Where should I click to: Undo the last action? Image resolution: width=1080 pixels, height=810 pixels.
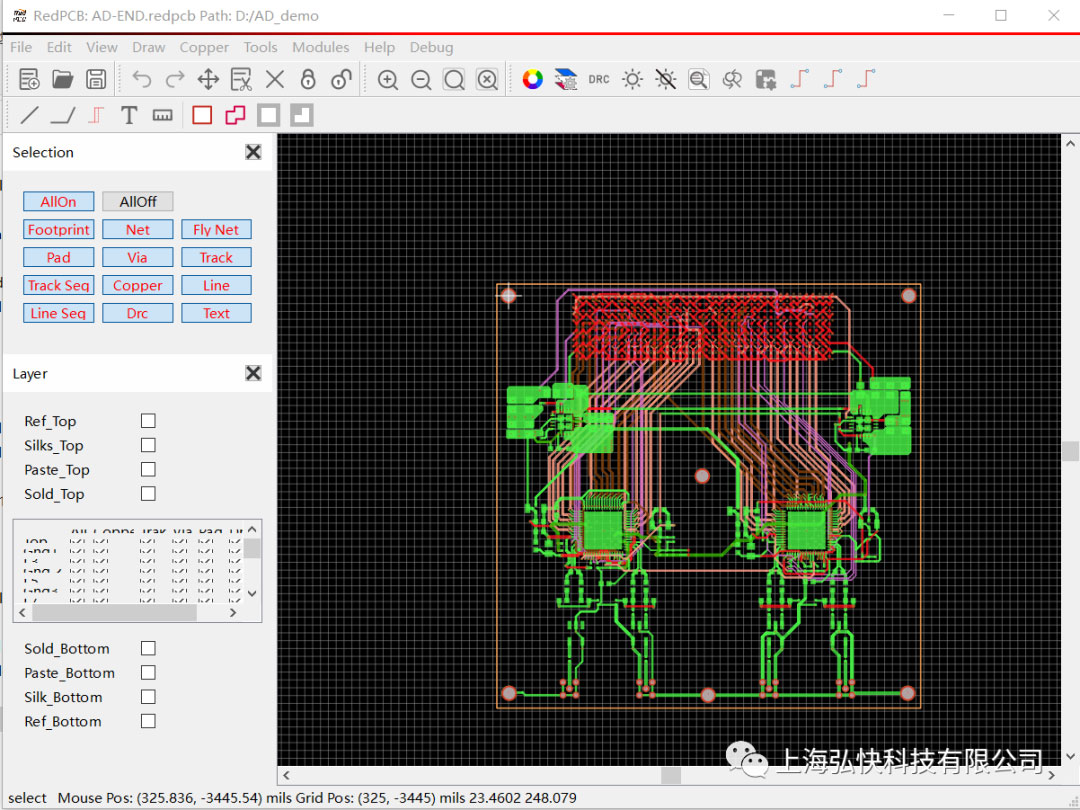(x=142, y=79)
